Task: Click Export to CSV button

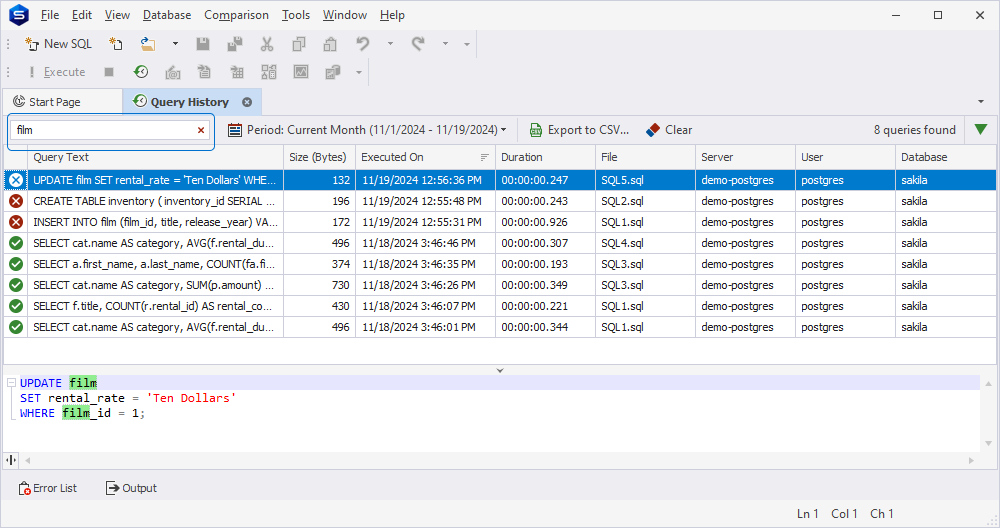Action: pyautogui.click(x=579, y=130)
